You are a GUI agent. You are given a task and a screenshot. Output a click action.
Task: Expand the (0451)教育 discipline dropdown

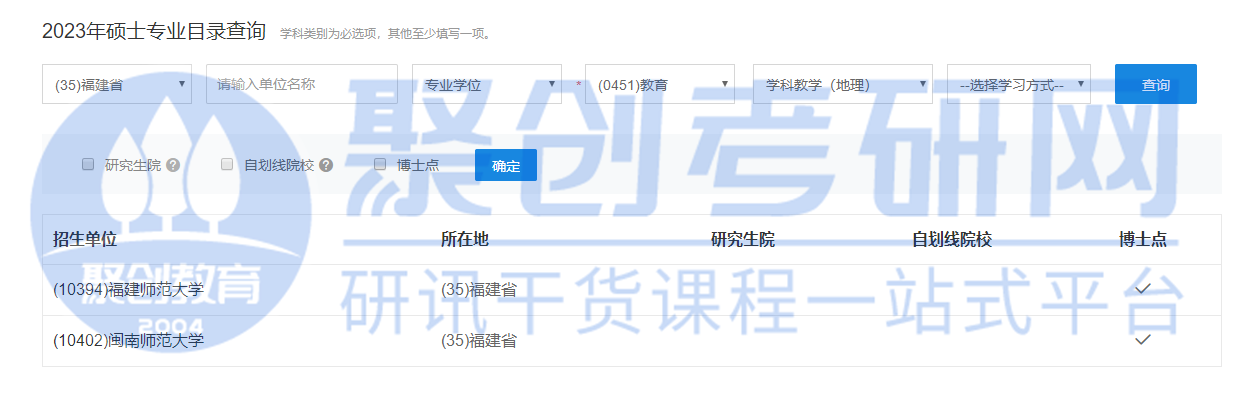[660, 84]
